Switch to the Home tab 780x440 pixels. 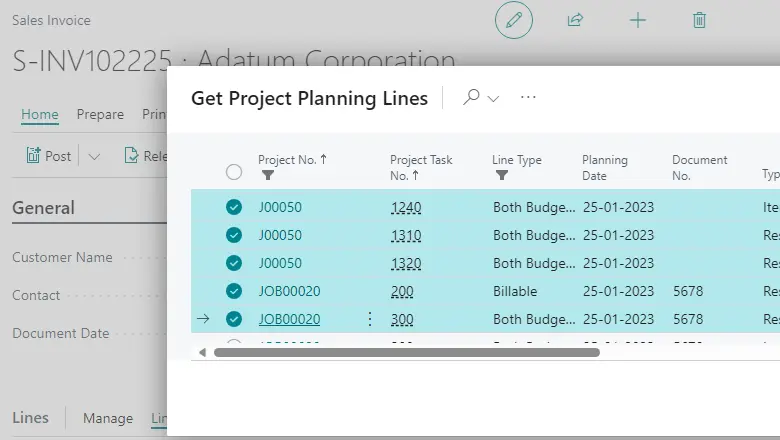point(40,115)
